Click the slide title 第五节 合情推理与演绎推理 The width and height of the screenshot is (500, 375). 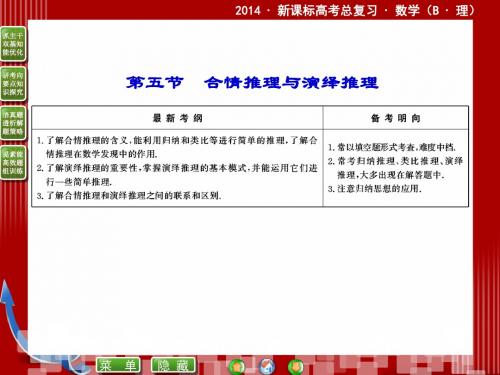[252, 83]
